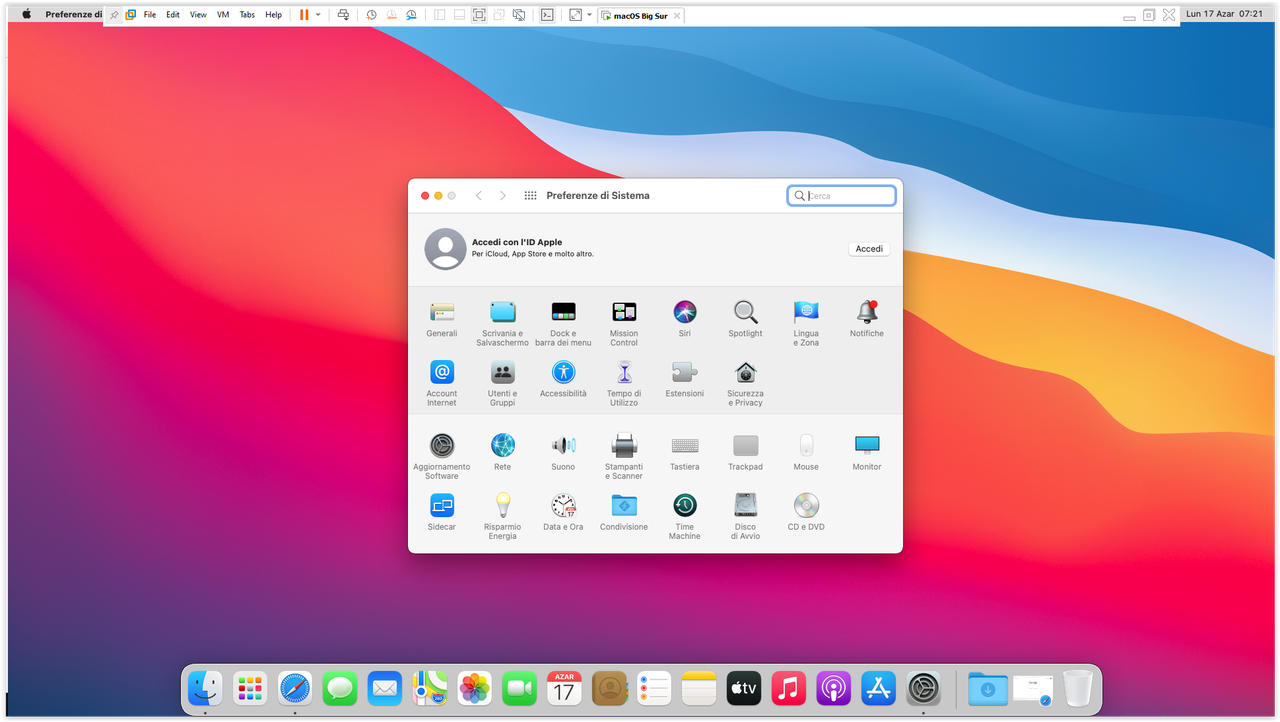The width and height of the screenshot is (1280, 722).
Task: Open FaceTime from the Dock
Action: click(x=519, y=688)
